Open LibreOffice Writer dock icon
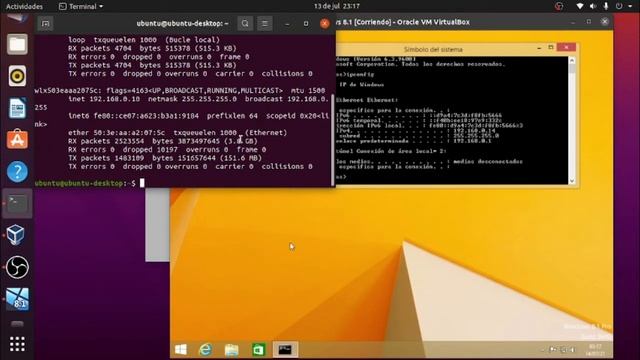 [17, 108]
